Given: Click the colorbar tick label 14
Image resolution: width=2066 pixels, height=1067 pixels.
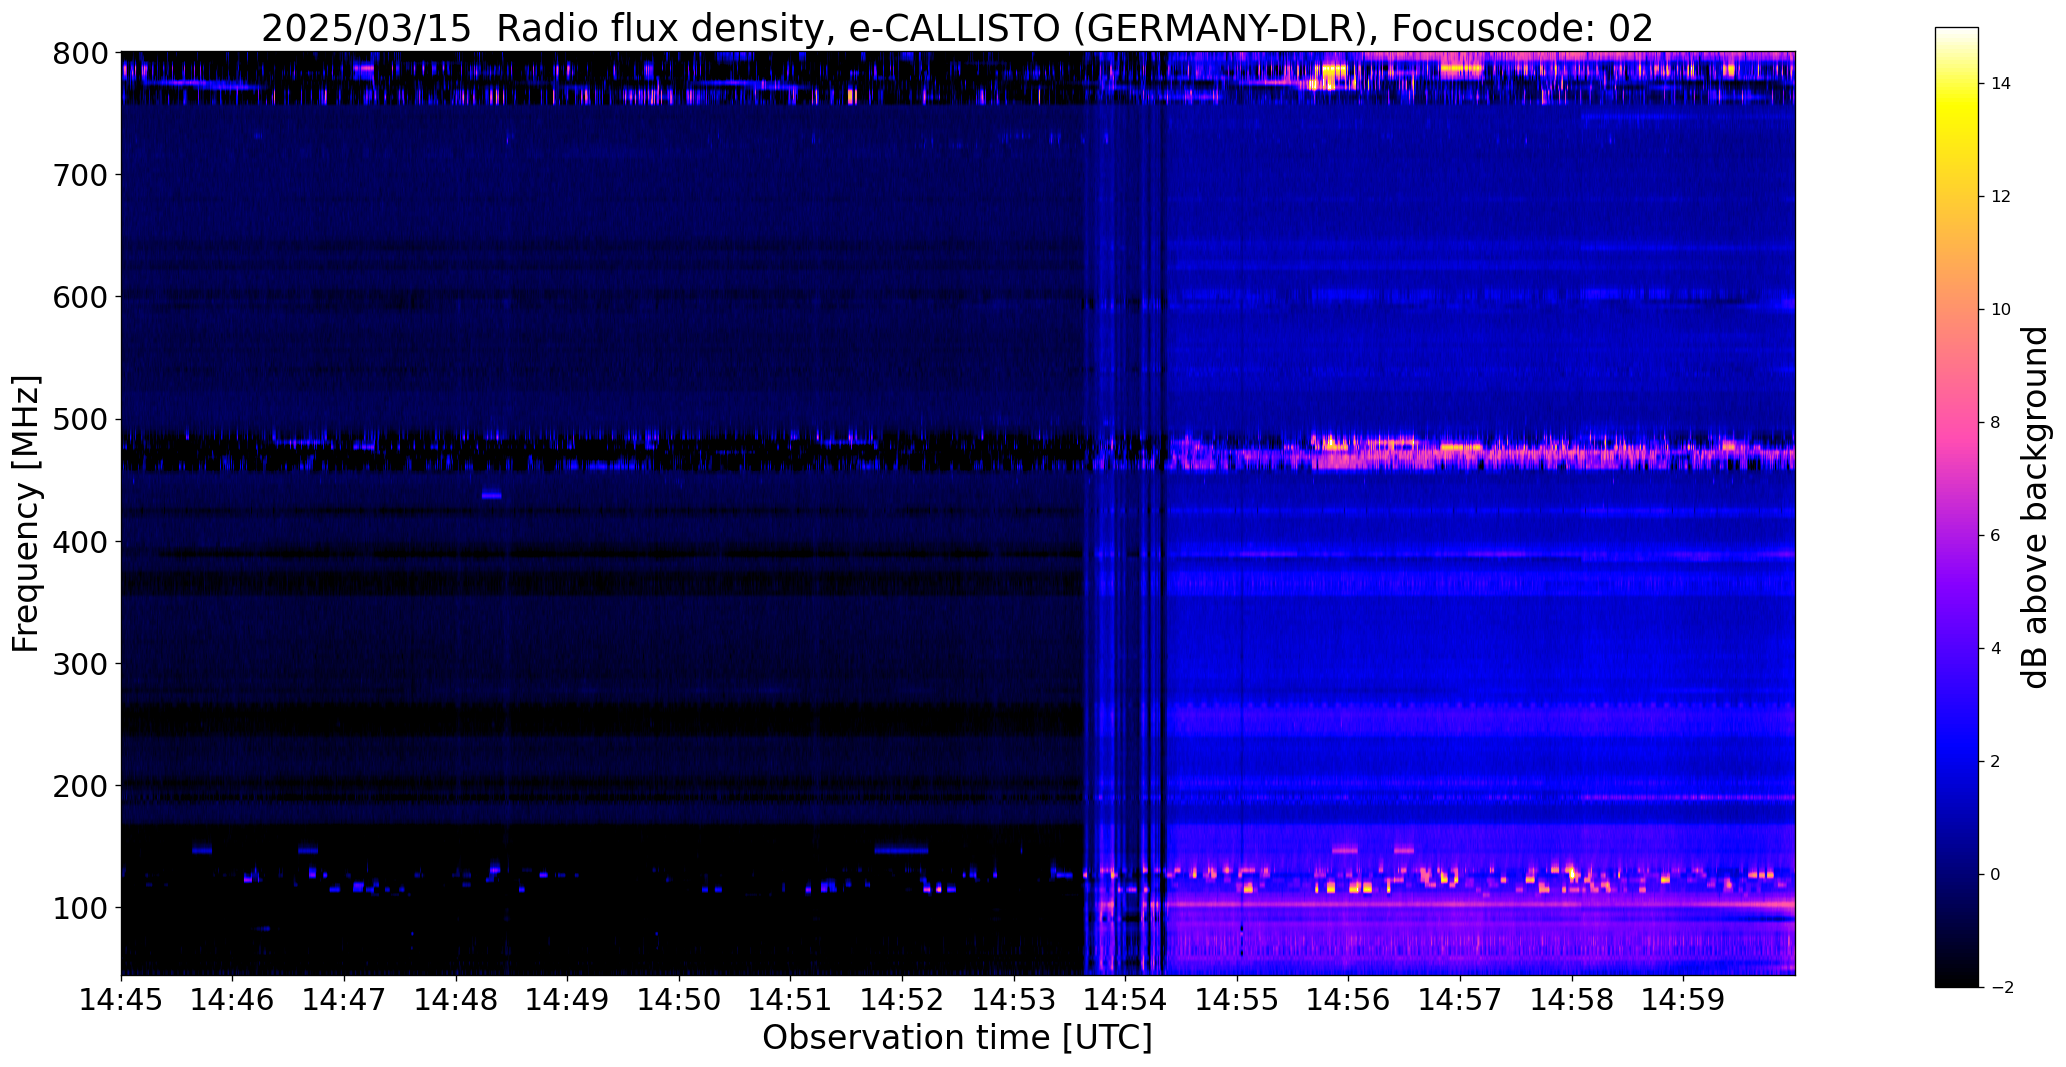Looking at the screenshot, I should coord(2001,84).
